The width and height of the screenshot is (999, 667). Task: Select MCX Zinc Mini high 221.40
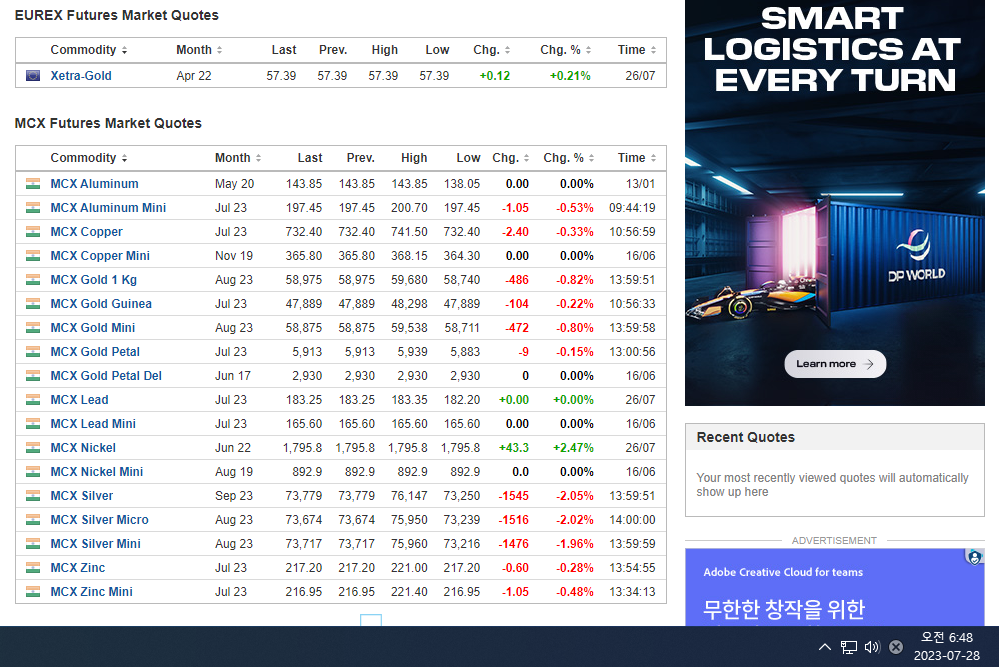tap(409, 592)
